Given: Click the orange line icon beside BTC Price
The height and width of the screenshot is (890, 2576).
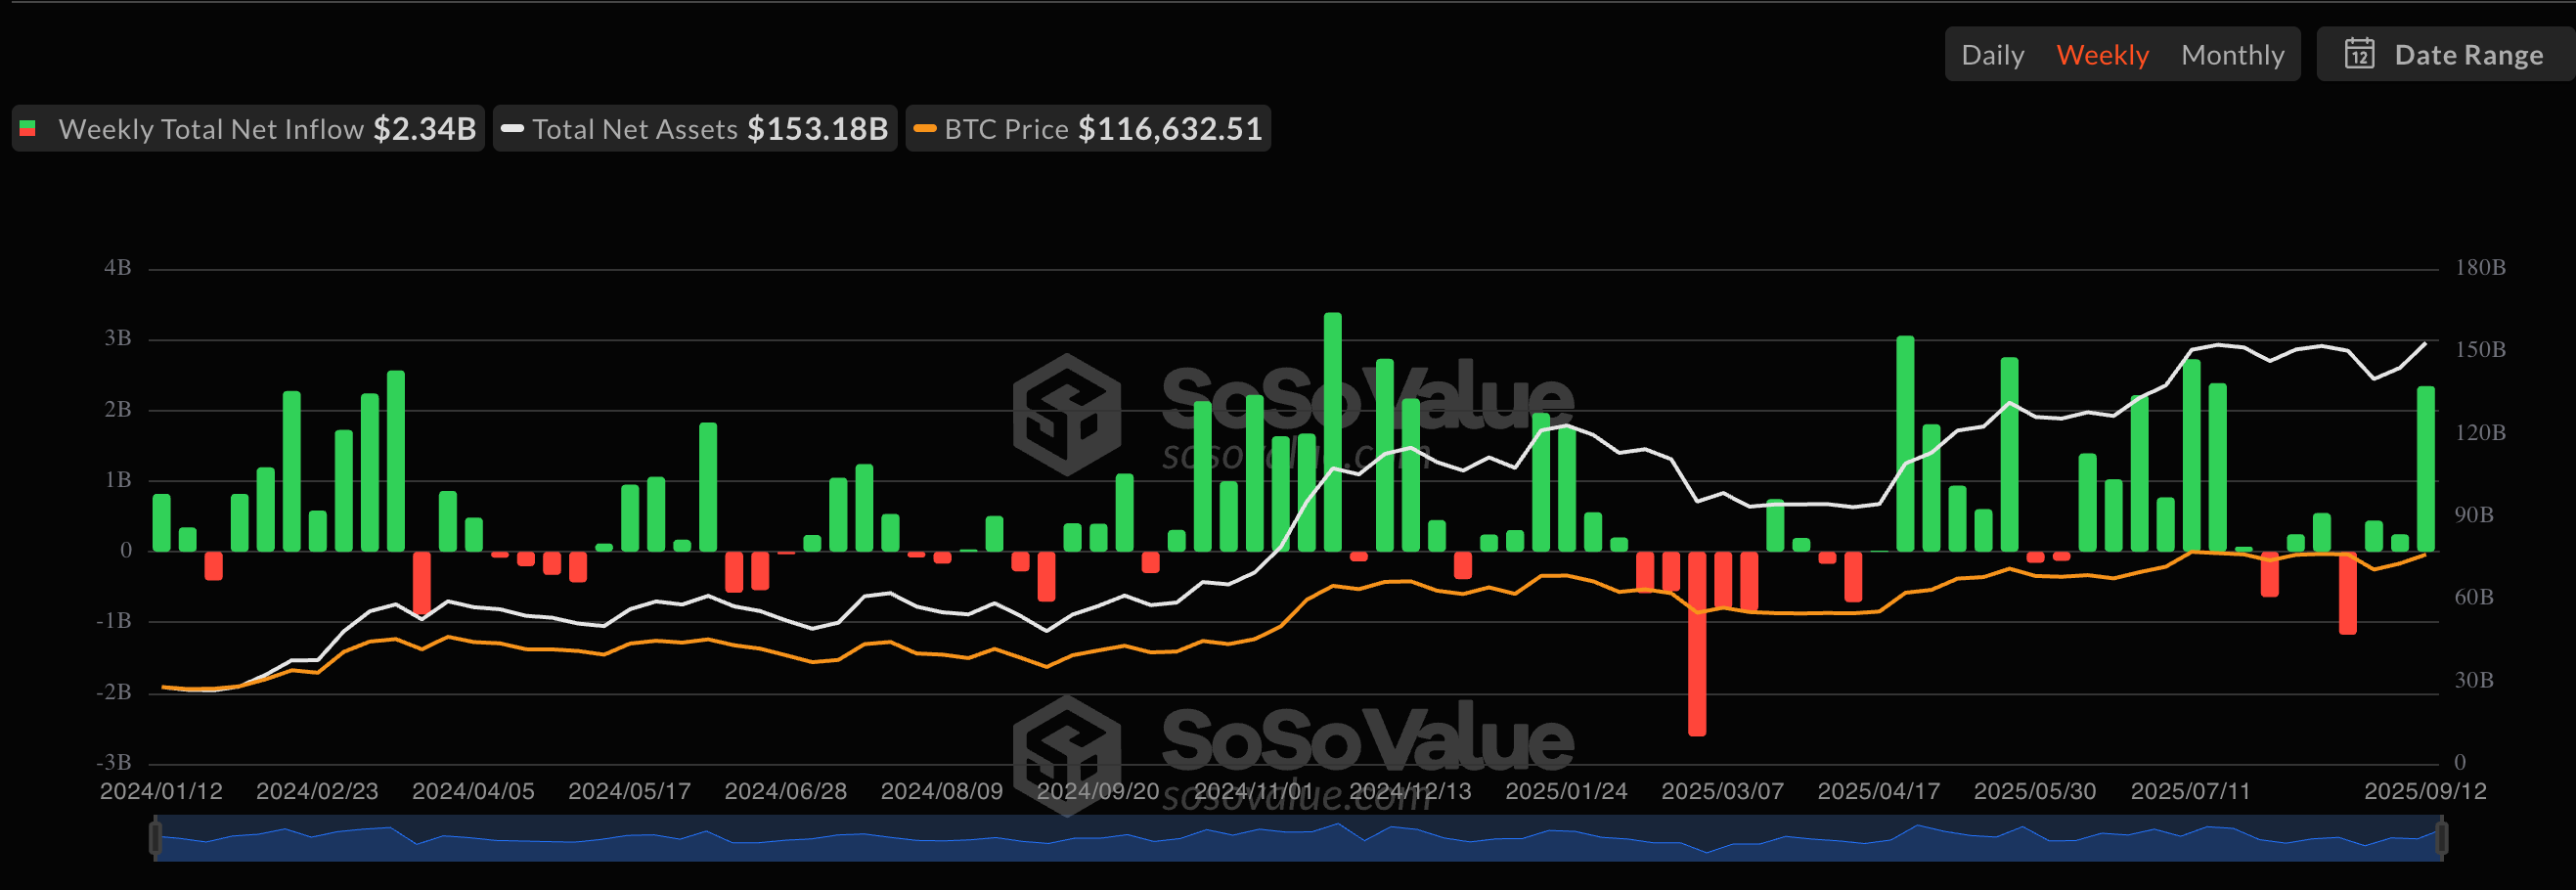Looking at the screenshot, I should pos(925,128).
